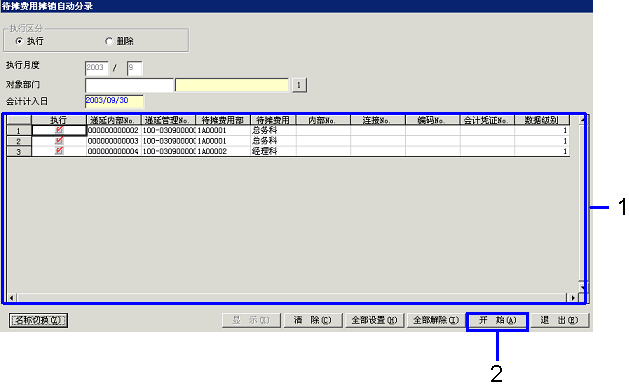The height and width of the screenshot is (389, 629).
Task: Toggle the 执行 checkbox in row 3
Action: point(59,151)
